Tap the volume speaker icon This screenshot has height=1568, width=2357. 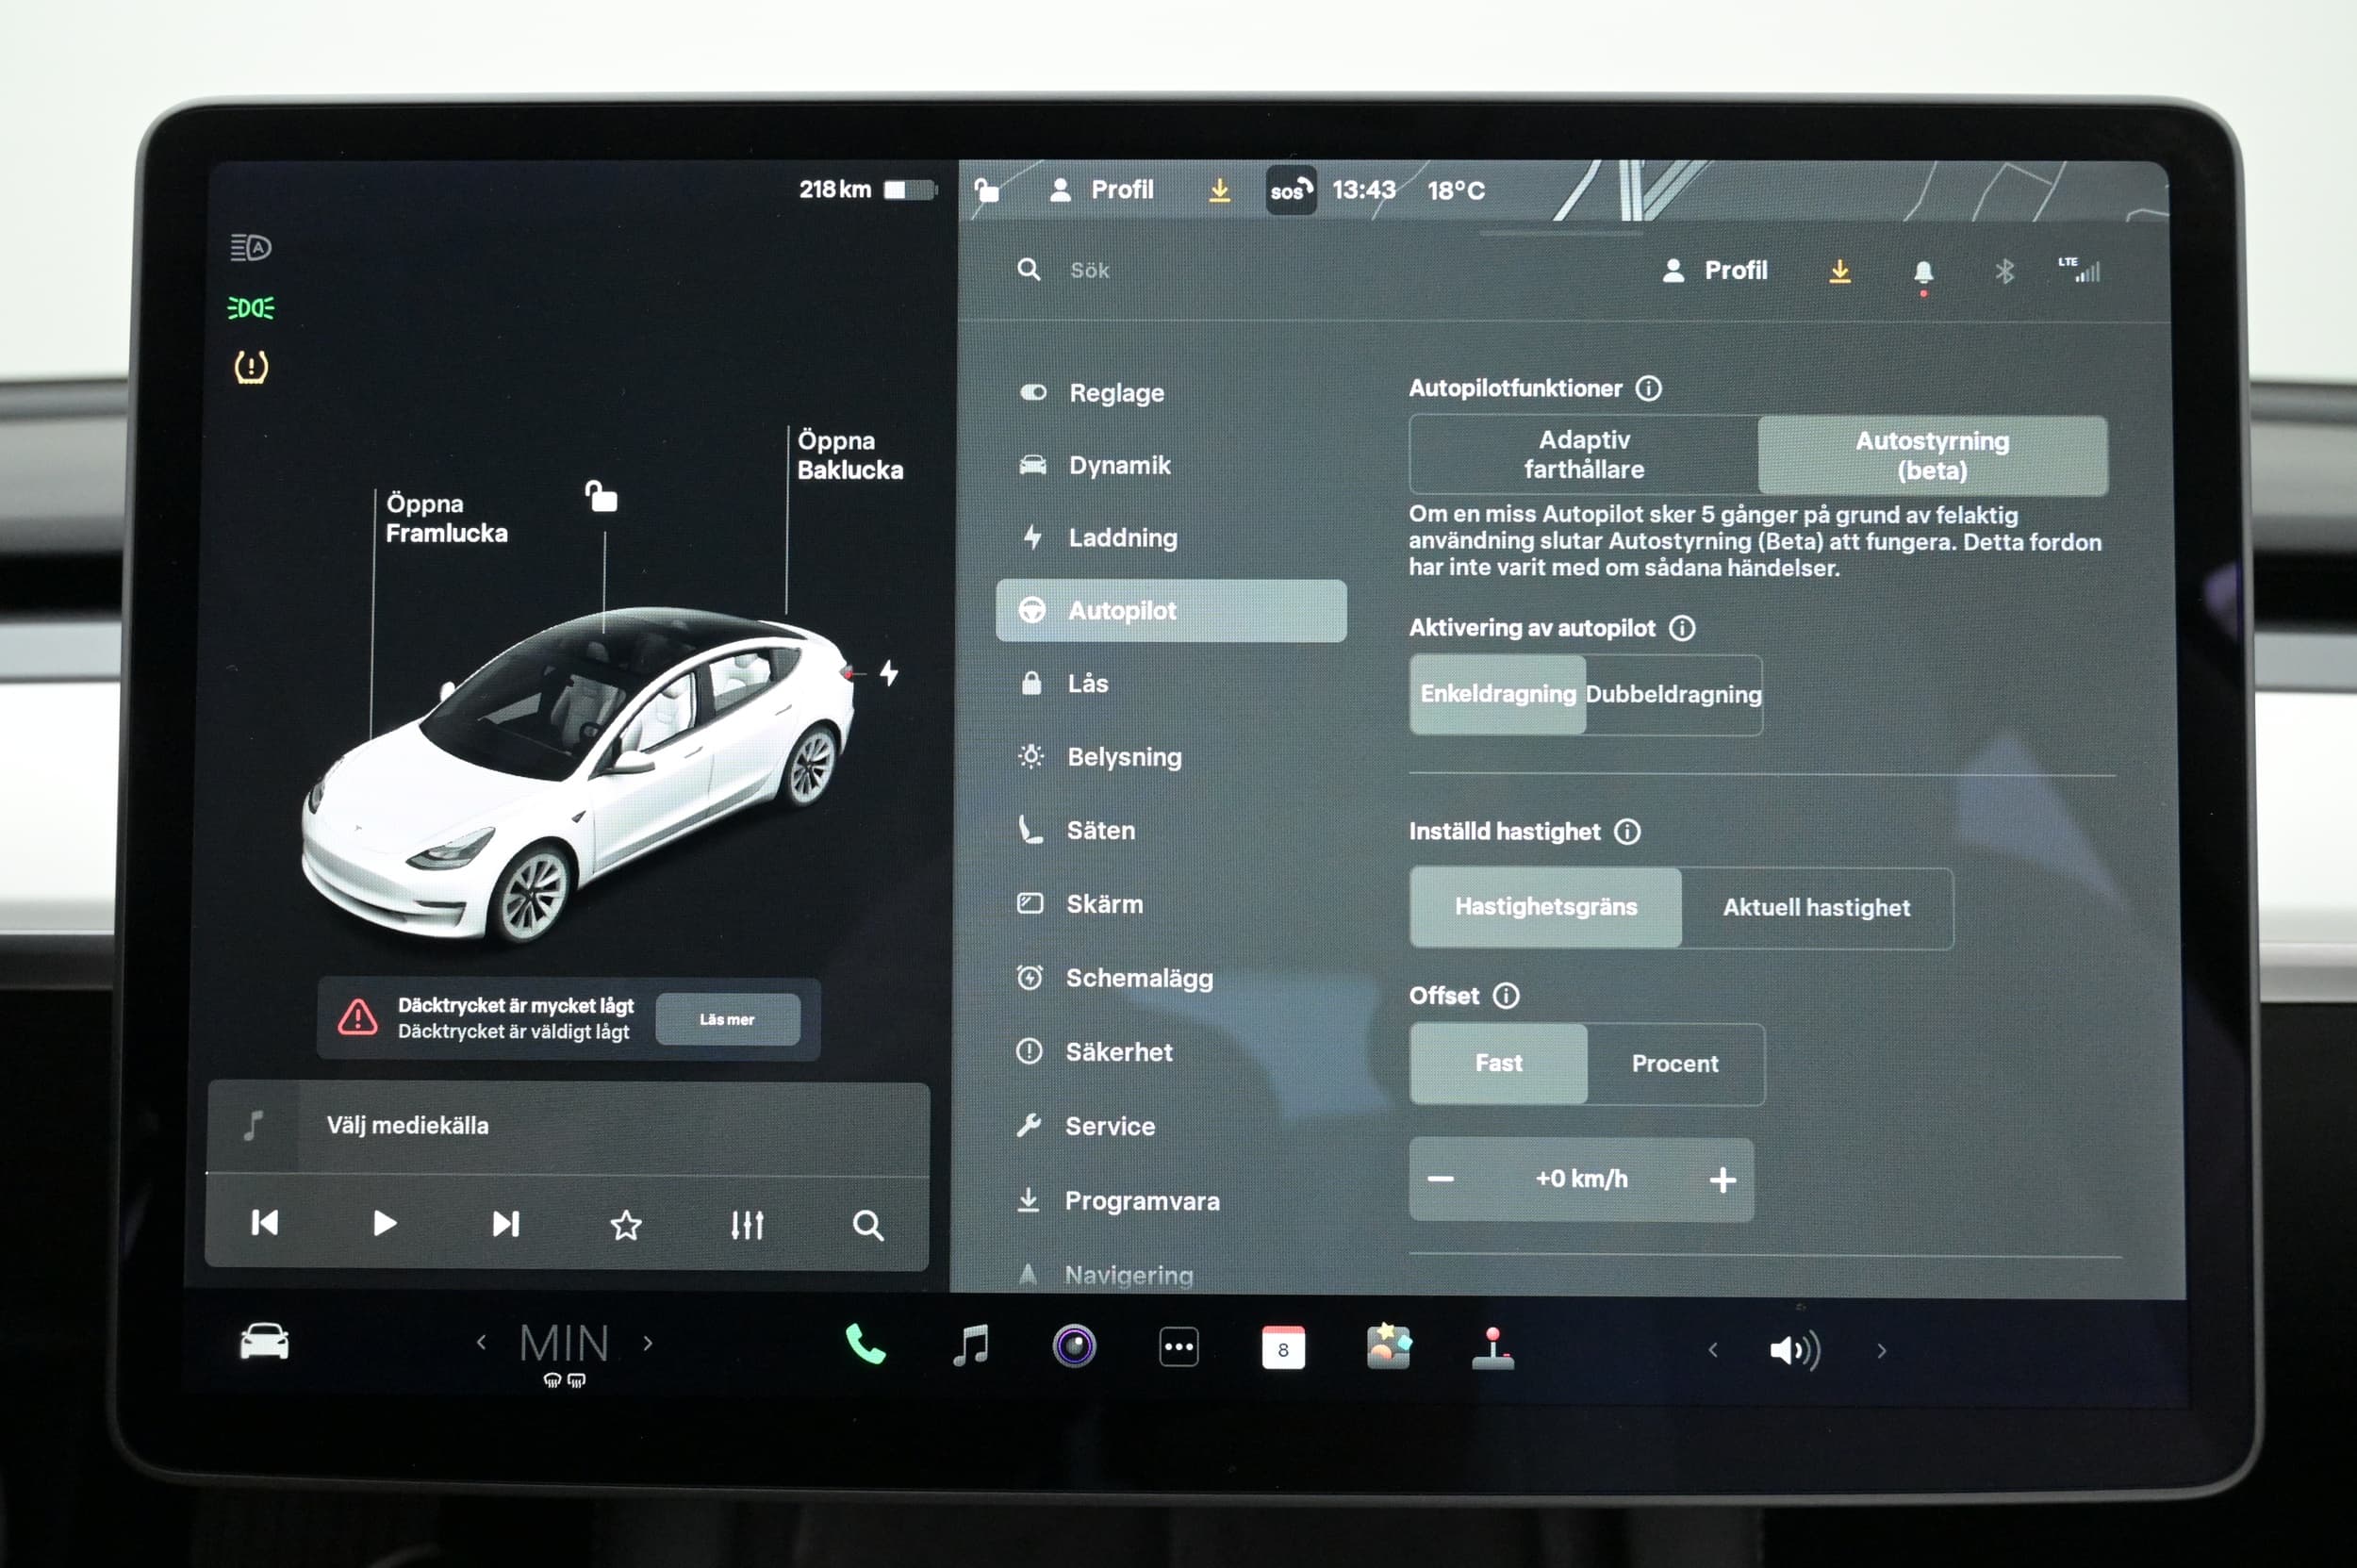1795,1351
